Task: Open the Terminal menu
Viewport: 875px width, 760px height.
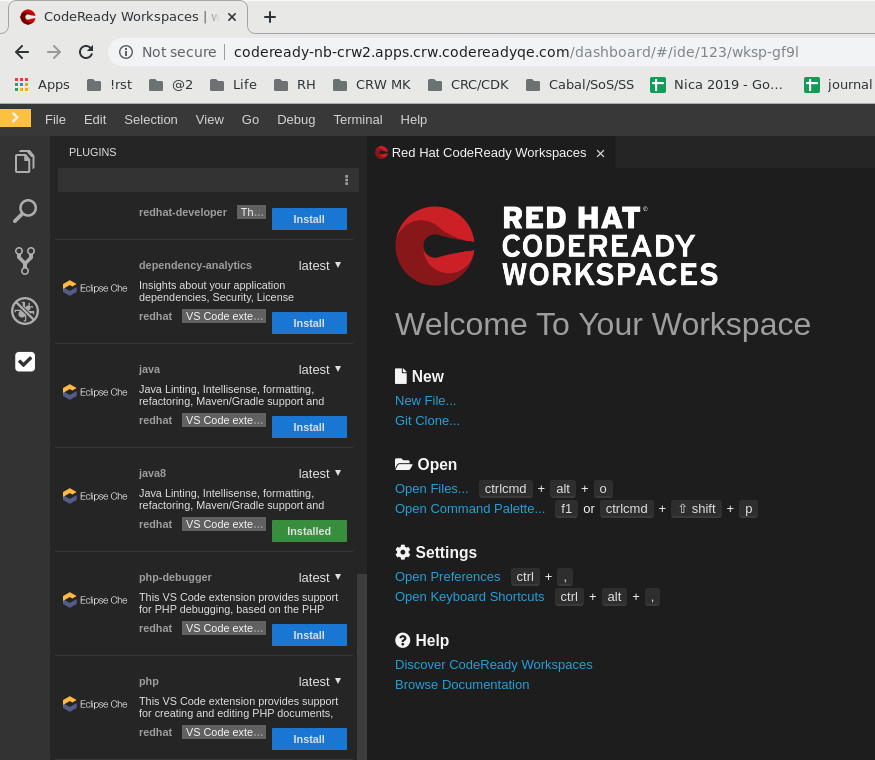Action: [357, 119]
